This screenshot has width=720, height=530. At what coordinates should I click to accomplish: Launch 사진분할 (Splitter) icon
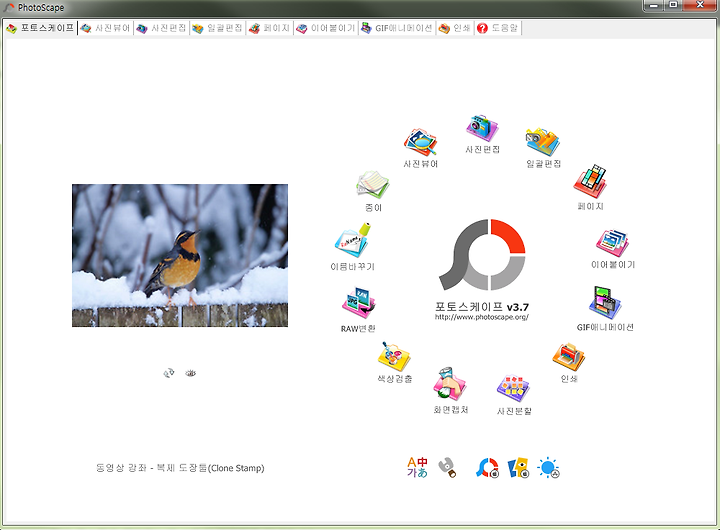(x=513, y=389)
